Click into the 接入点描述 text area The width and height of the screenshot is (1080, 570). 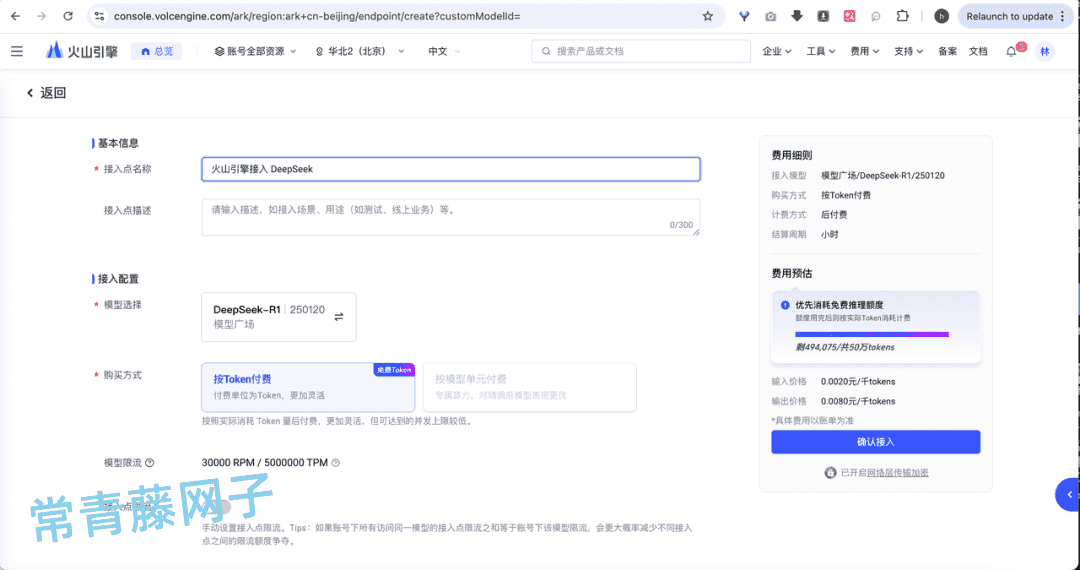point(450,218)
